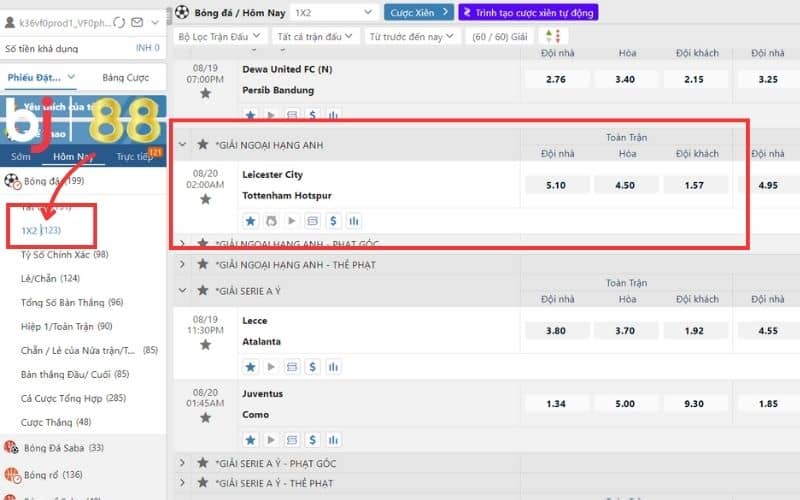Viewport: 800px width, 500px height.
Task: Select the 1X2 (123) link in the sidebar
Action: pyautogui.click(x=41, y=230)
